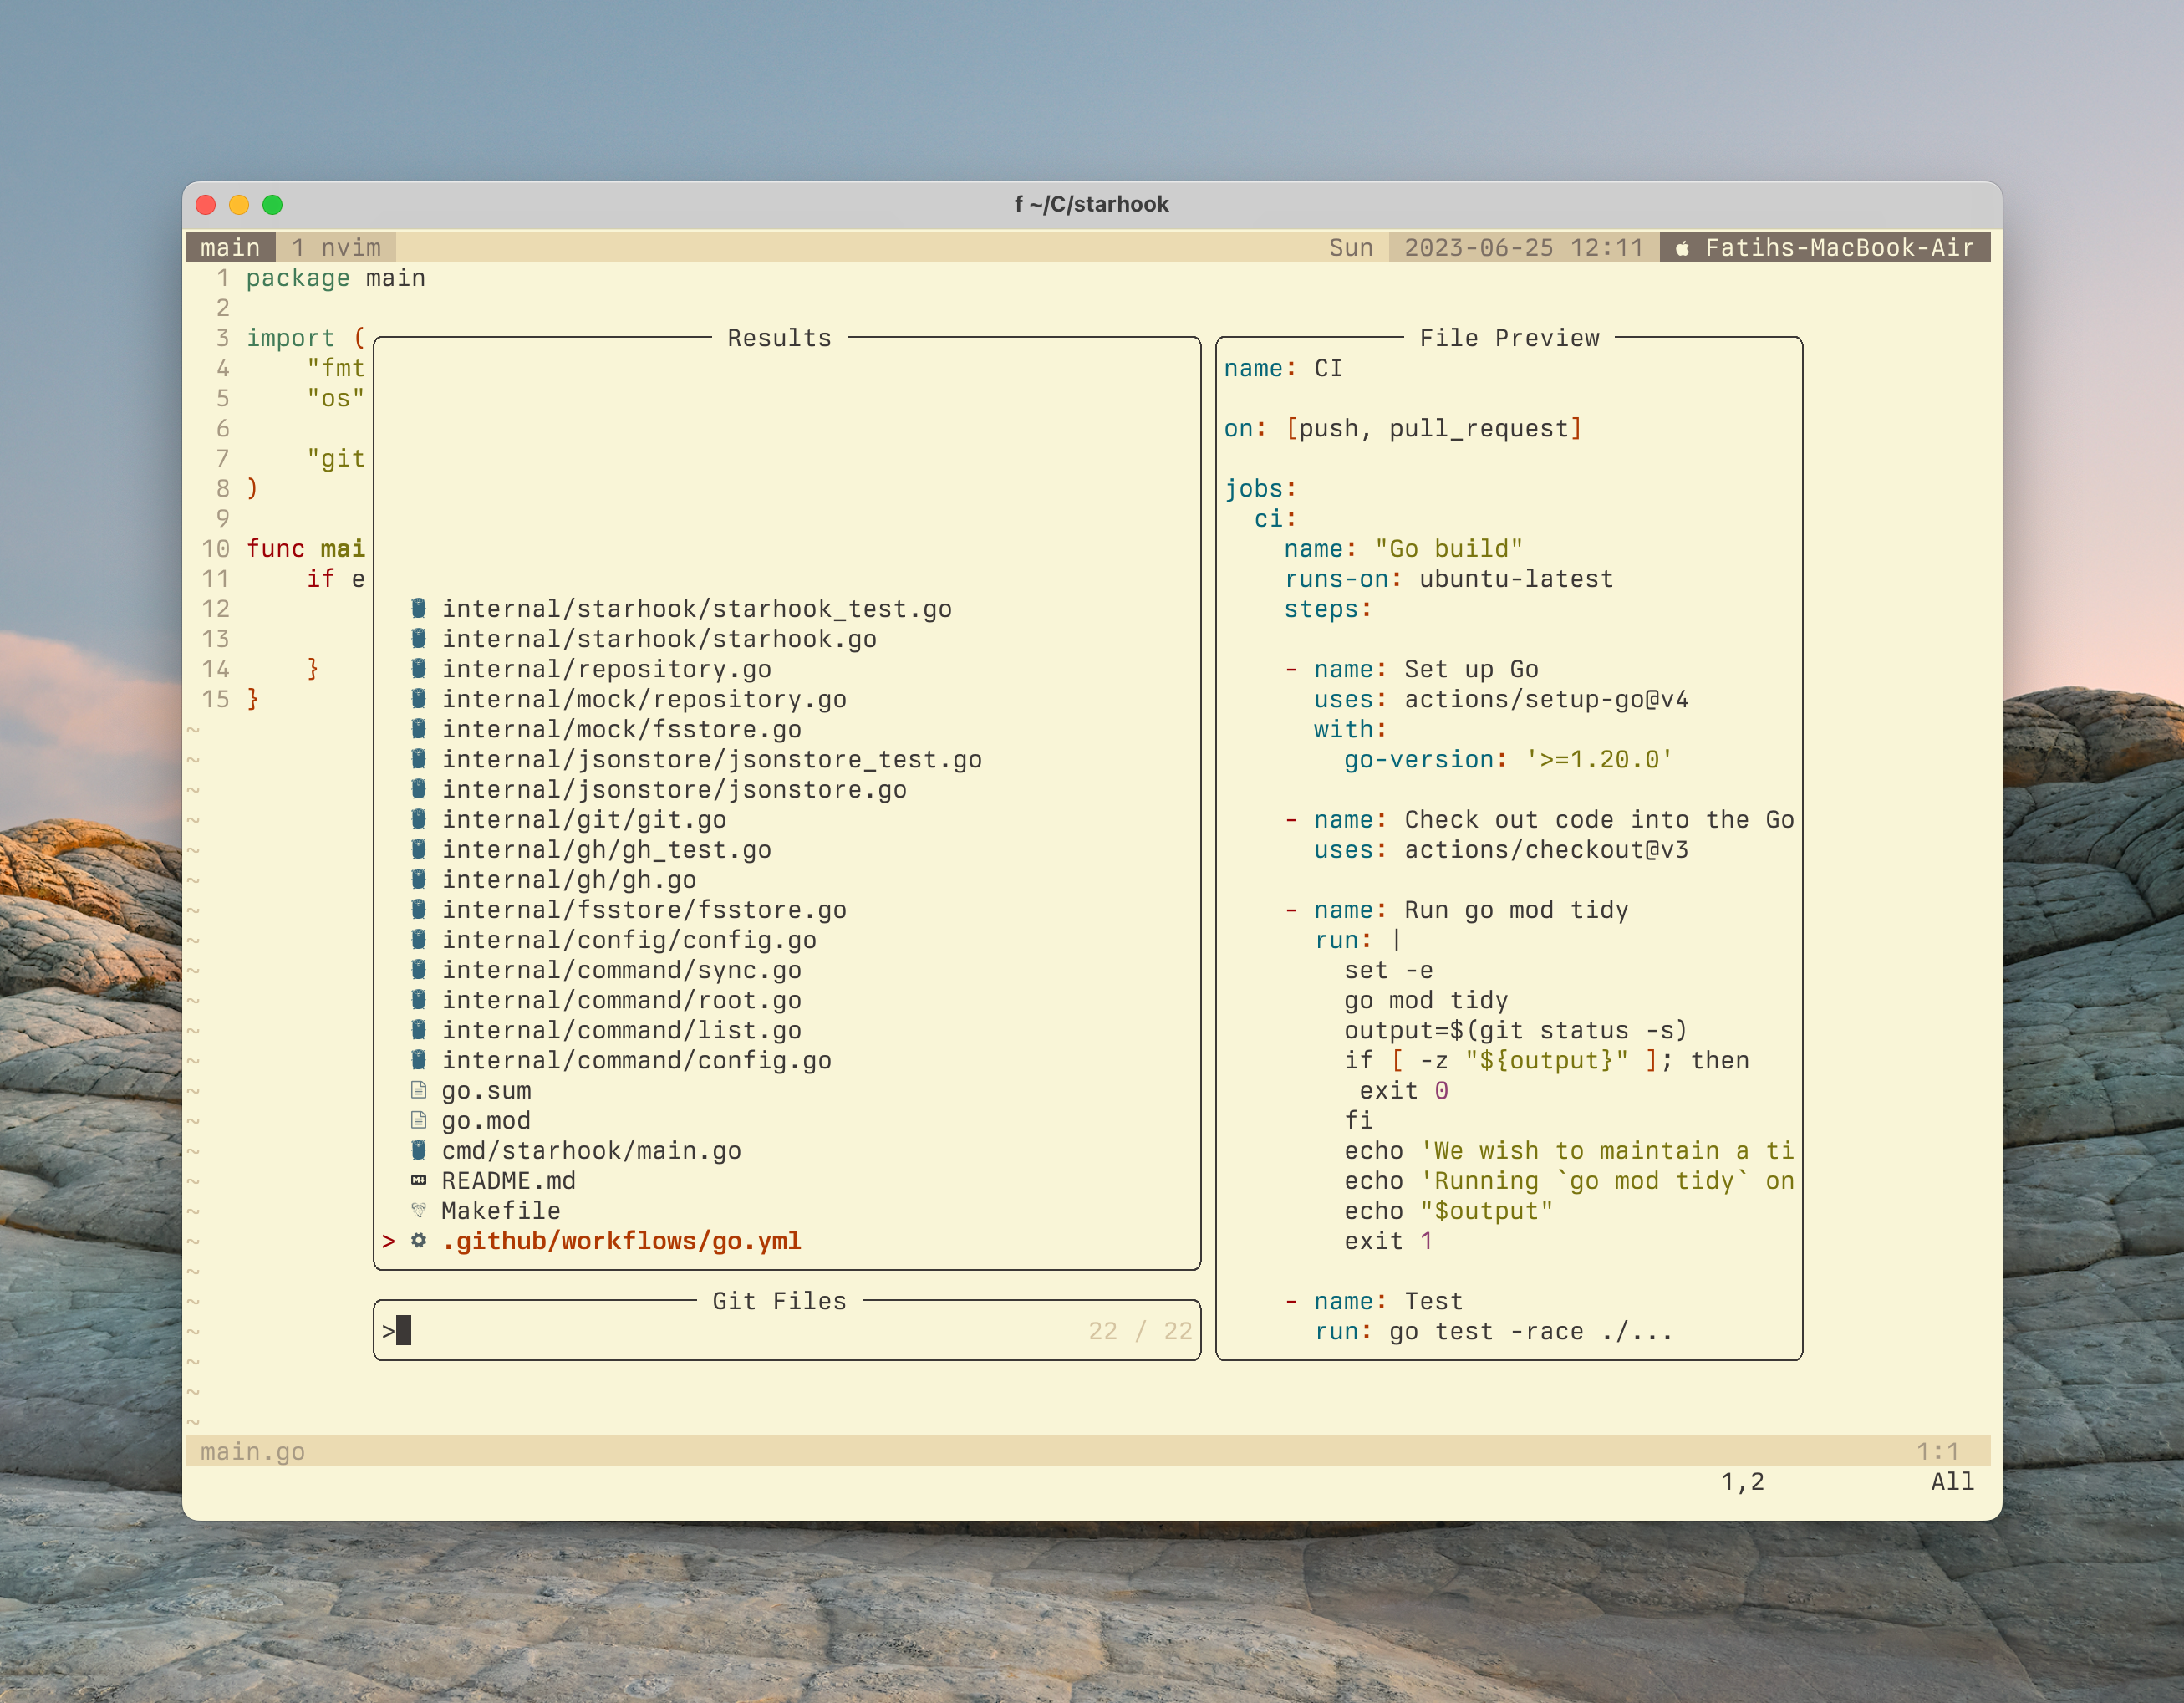The width and height of the screenshot is (2184, 1703).
Task: Click Go icon beside internal/mock/fsstore.go
Action: [419, 728]
